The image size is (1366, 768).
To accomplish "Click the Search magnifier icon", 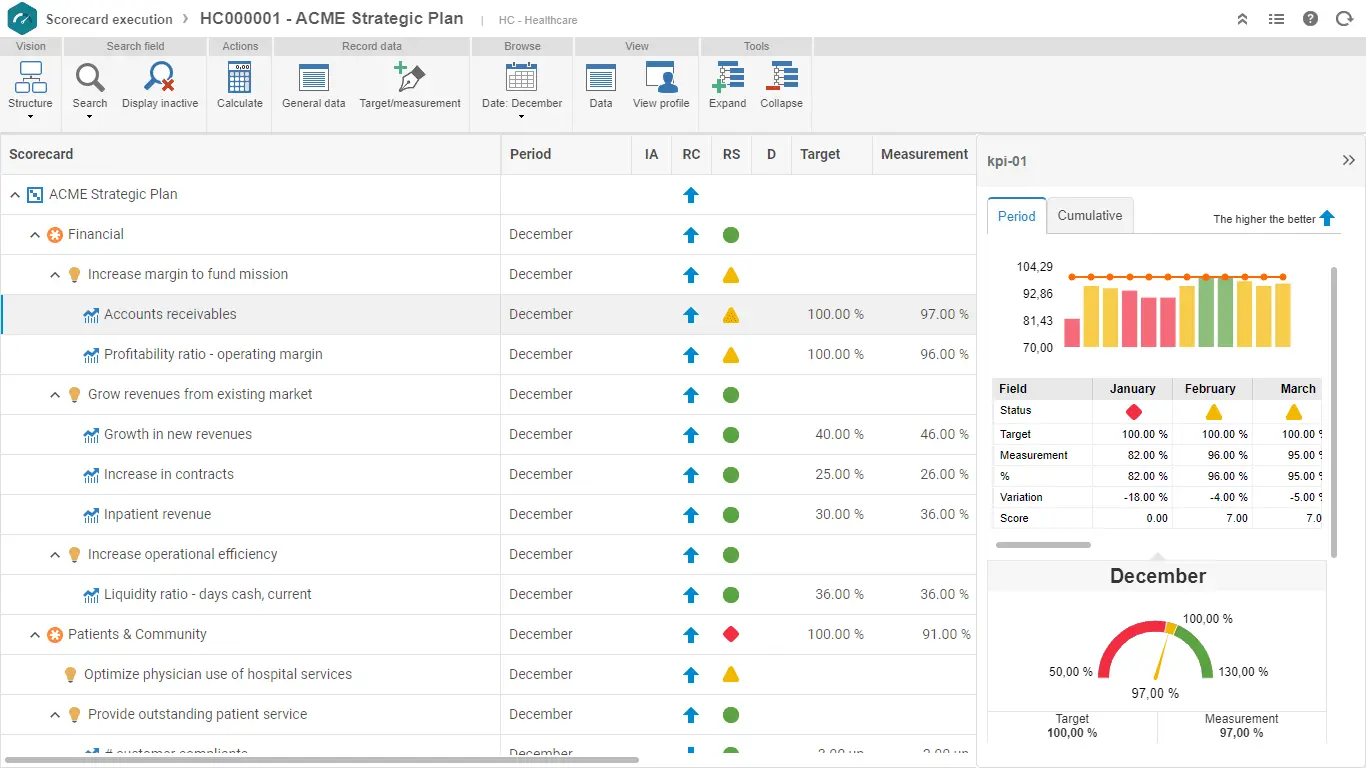I will pos(90,79).
